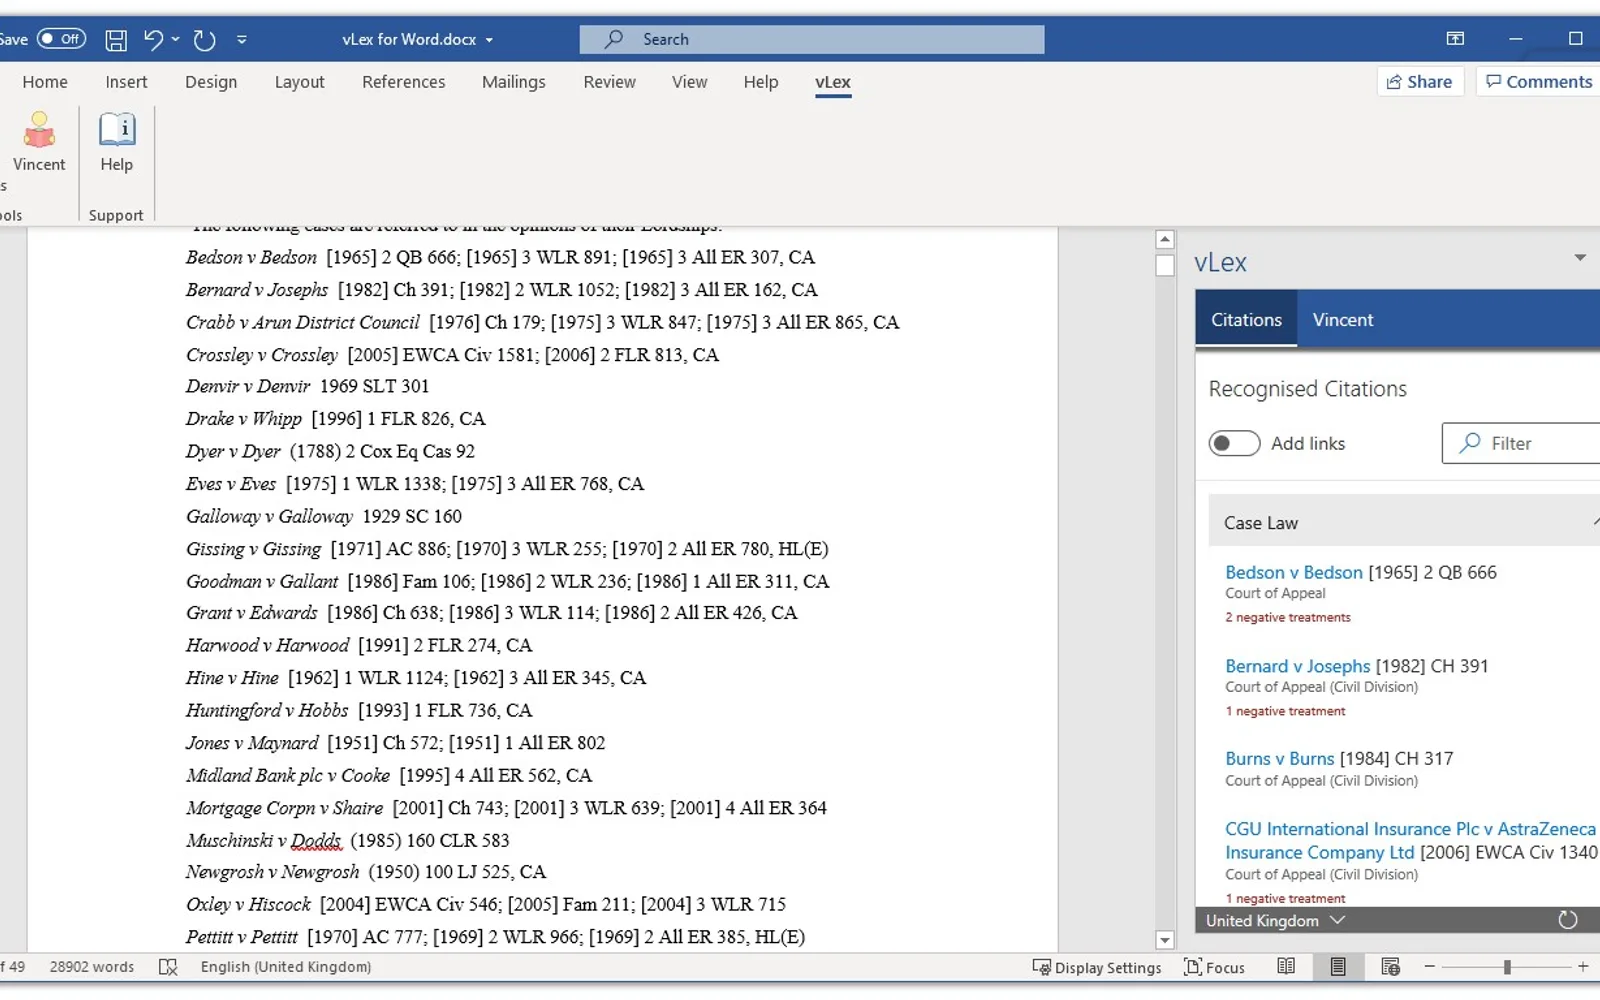Open the View tab

pyautogui.click(x=689, y=82)
